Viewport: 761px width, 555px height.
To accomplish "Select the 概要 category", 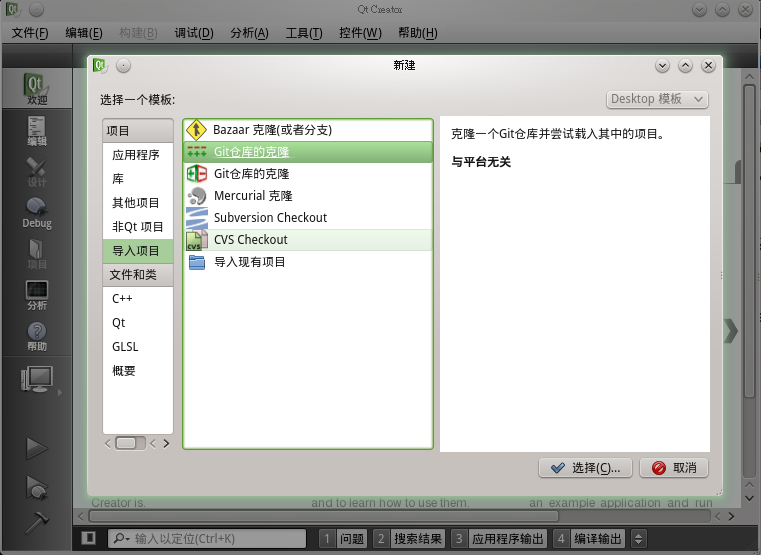I will [x=138, y=371].
